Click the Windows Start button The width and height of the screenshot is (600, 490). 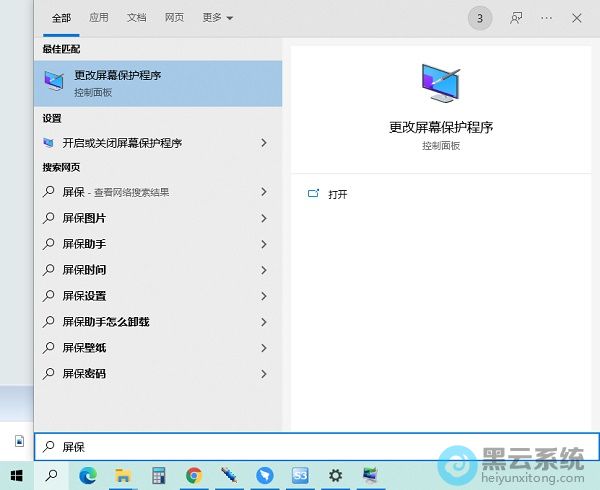click(x=17, y=476)
